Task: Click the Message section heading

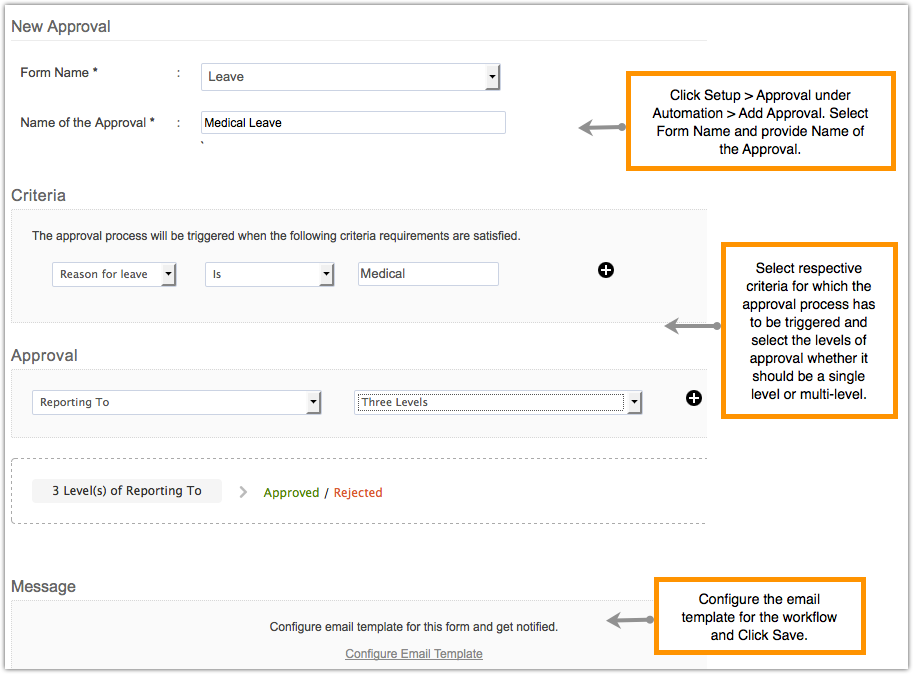Action: 43,586
